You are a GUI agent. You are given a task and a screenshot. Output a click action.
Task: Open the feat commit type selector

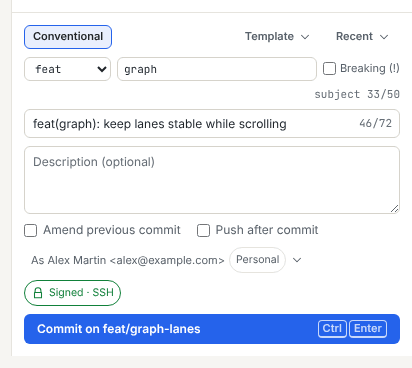(67, 69)
